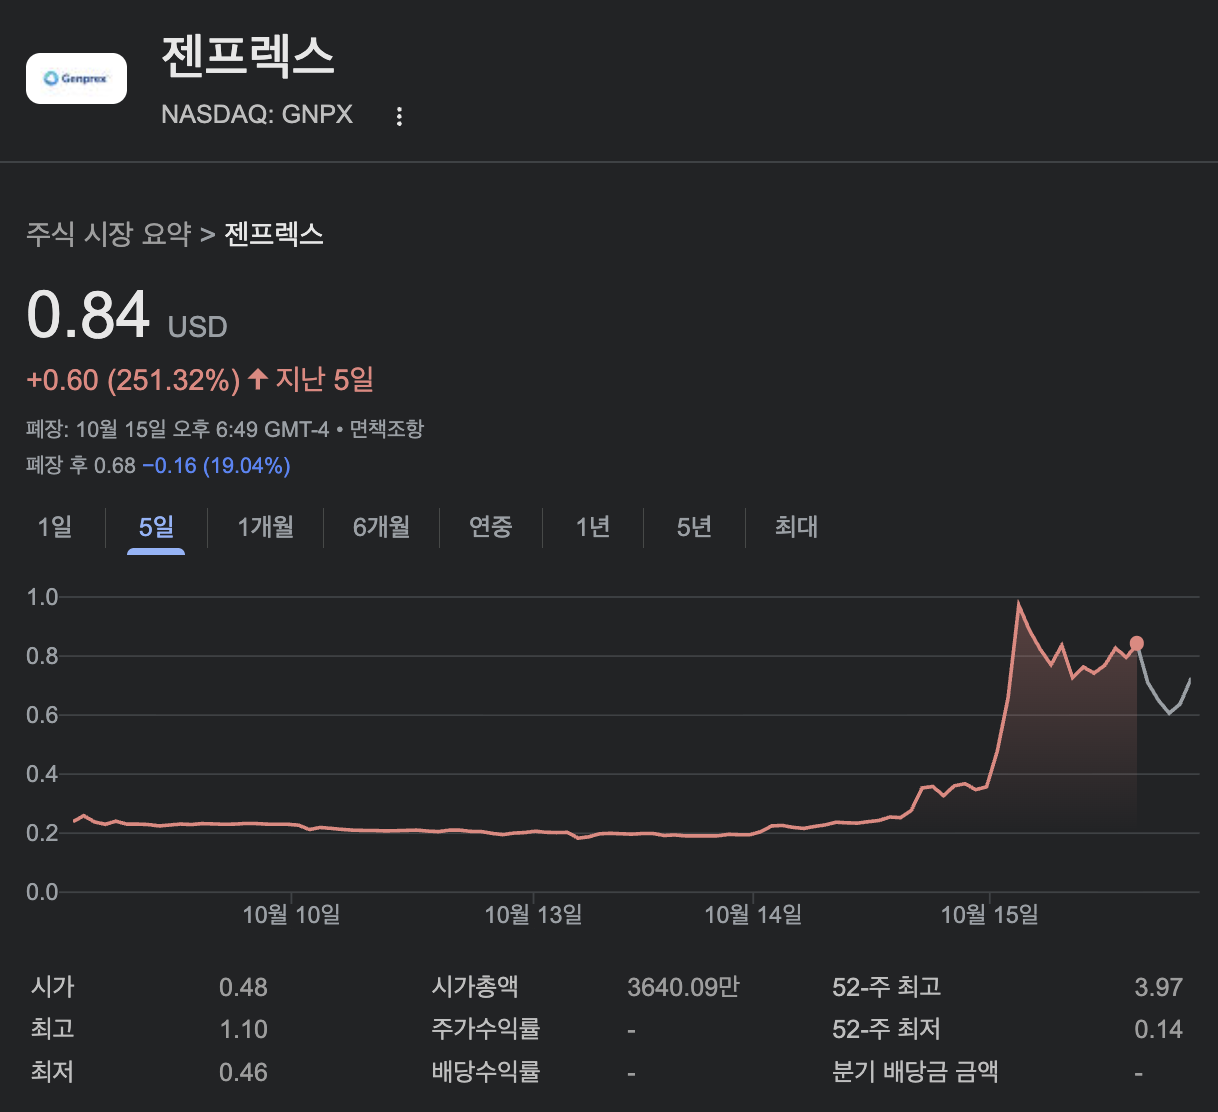The height and width of the screenshot is (1112, 1218).
Task: Click the 10월 14일 axis label
Action: click(753, 914)
